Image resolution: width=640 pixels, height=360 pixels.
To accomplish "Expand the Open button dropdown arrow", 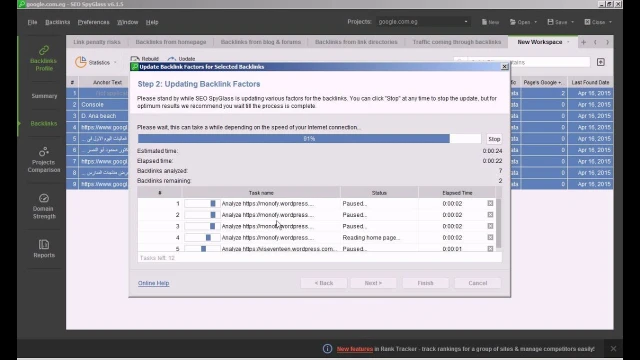I will tap(536, 22).
